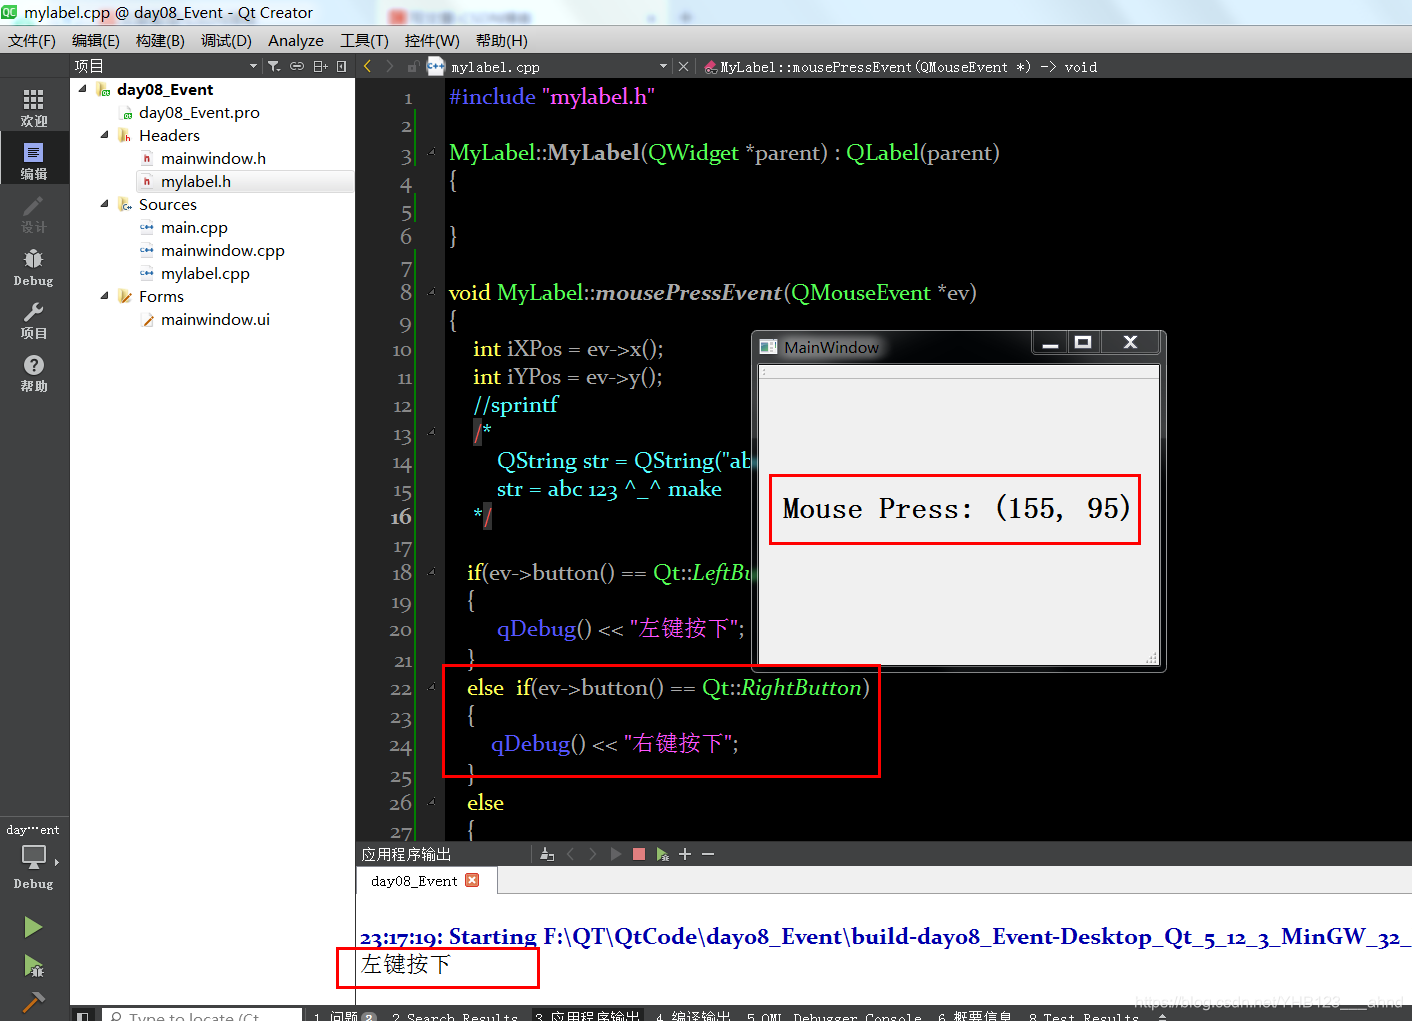Run the project with green play button

coord(34,927)
